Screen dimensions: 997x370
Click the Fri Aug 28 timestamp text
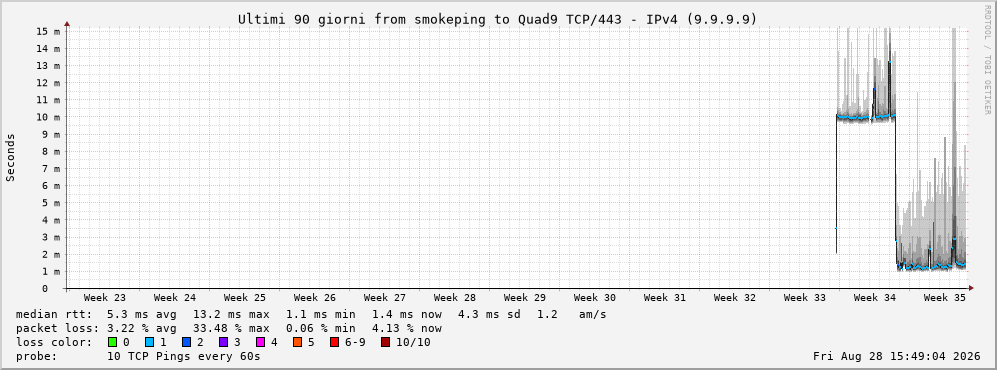tap(897, 357)
